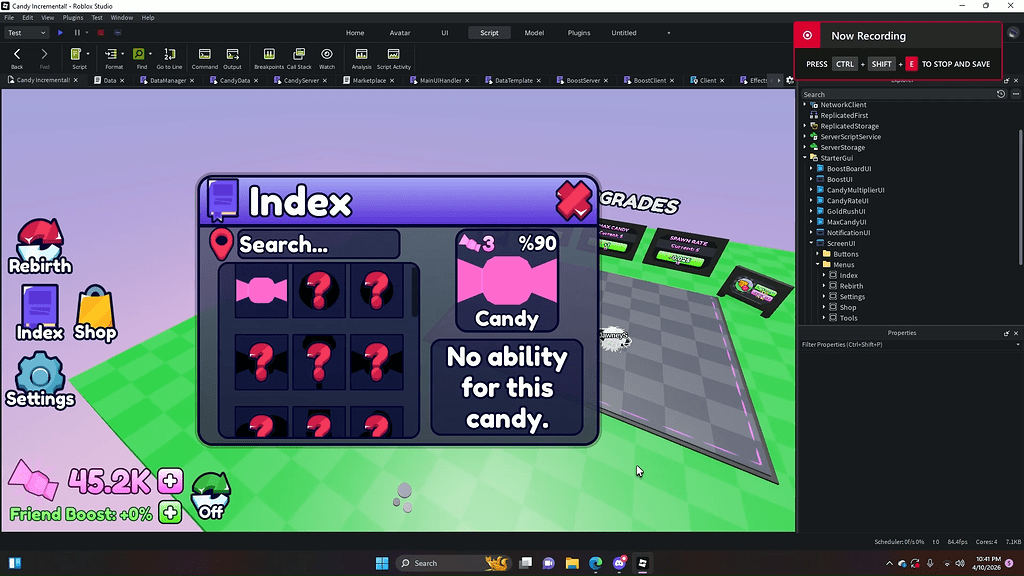Select ServerStorage in Explorer
1024x576 pixels.
point(842,147)
